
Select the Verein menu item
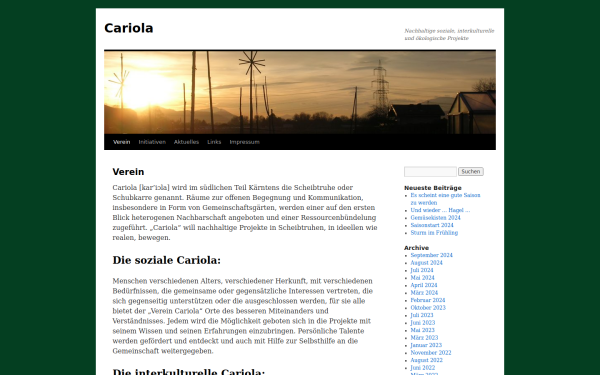coord(122,142)
